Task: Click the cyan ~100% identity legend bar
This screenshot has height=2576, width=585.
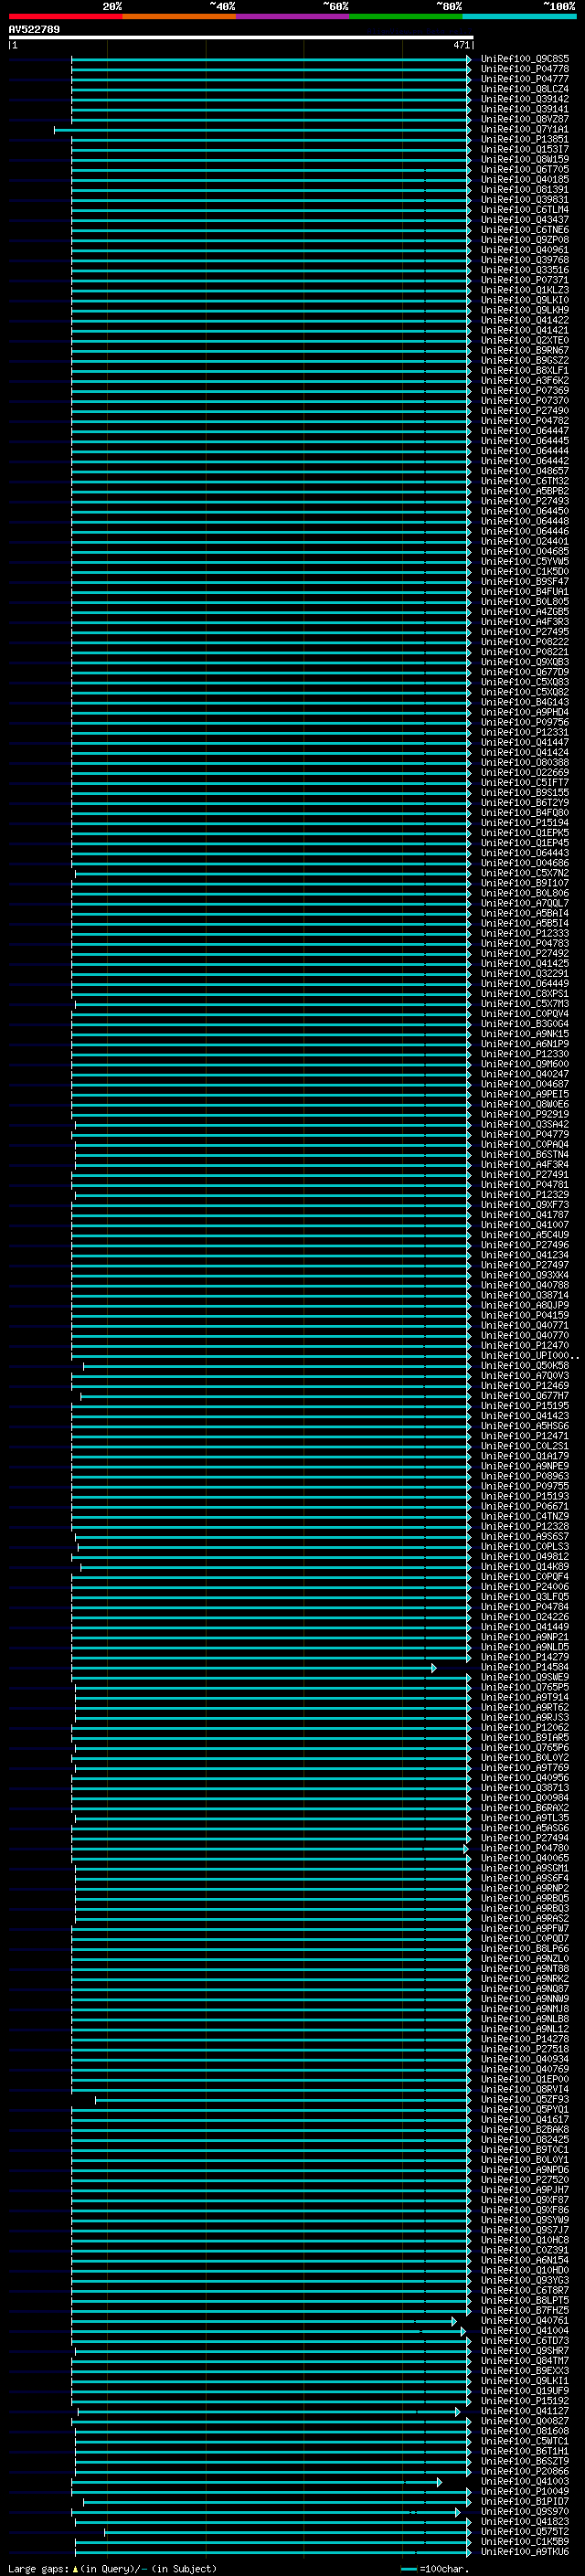Action: (519, 16)
